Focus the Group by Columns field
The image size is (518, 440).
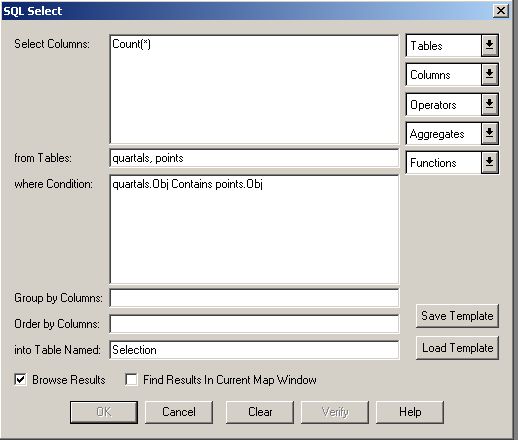(x=254, y=298)
